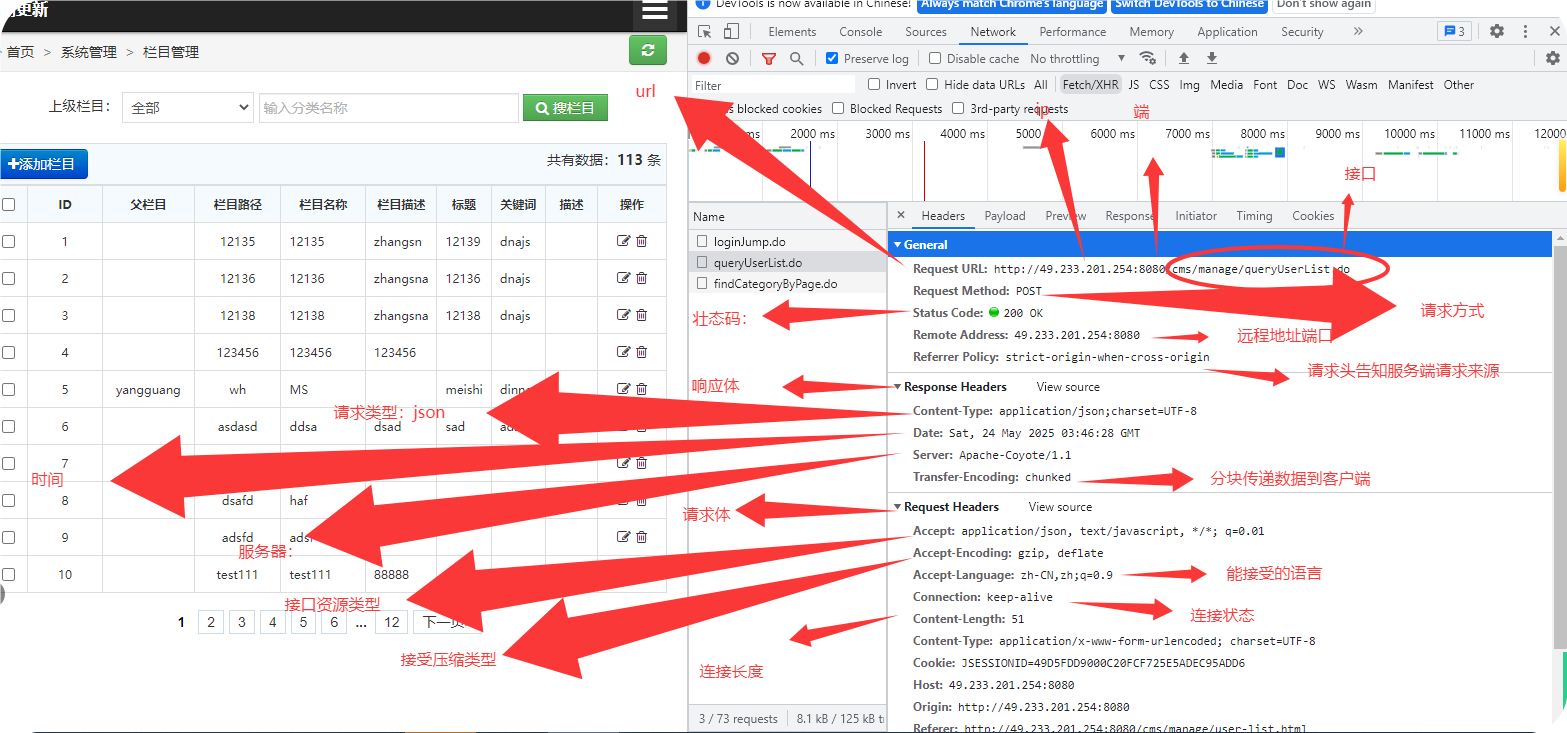Open the Cookies tab of the request
Image resolution: width=1567 pixels, height=733 pixels.
pyautogui.click(x=1313, y=216)
